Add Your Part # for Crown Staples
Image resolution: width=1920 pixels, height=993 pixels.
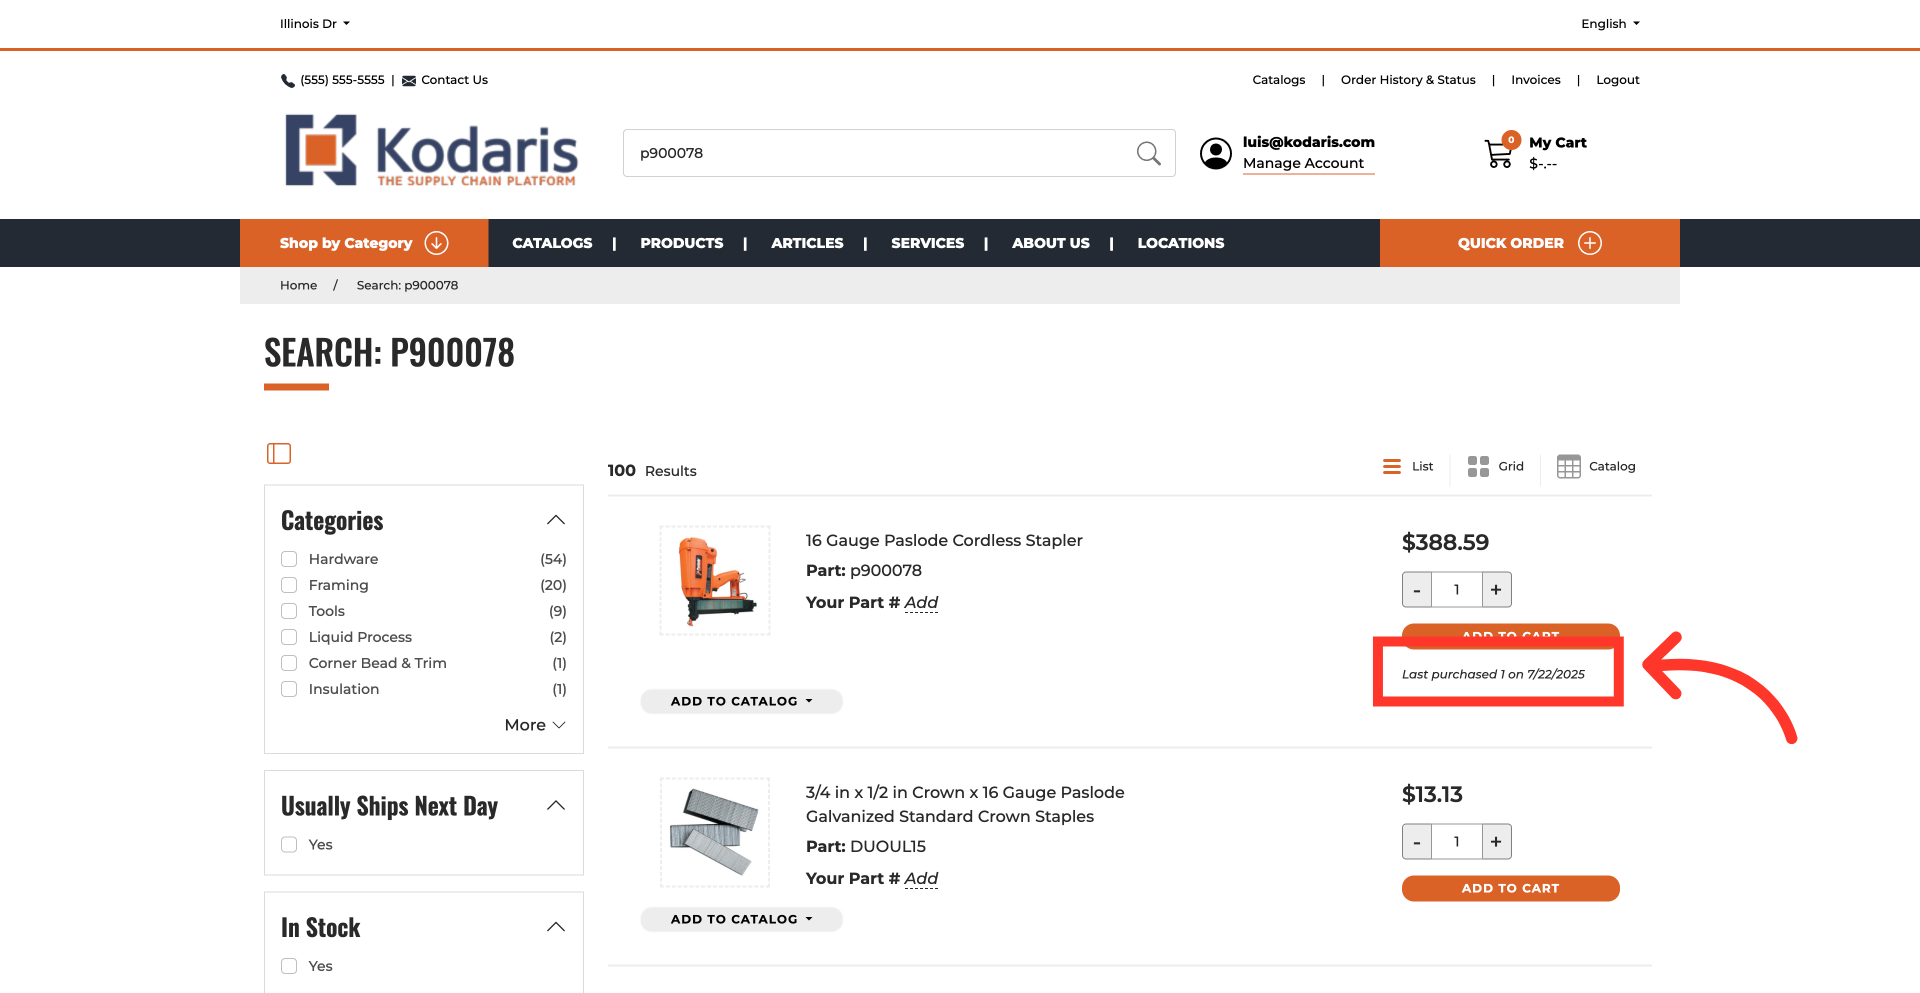[x=921, y=879]
